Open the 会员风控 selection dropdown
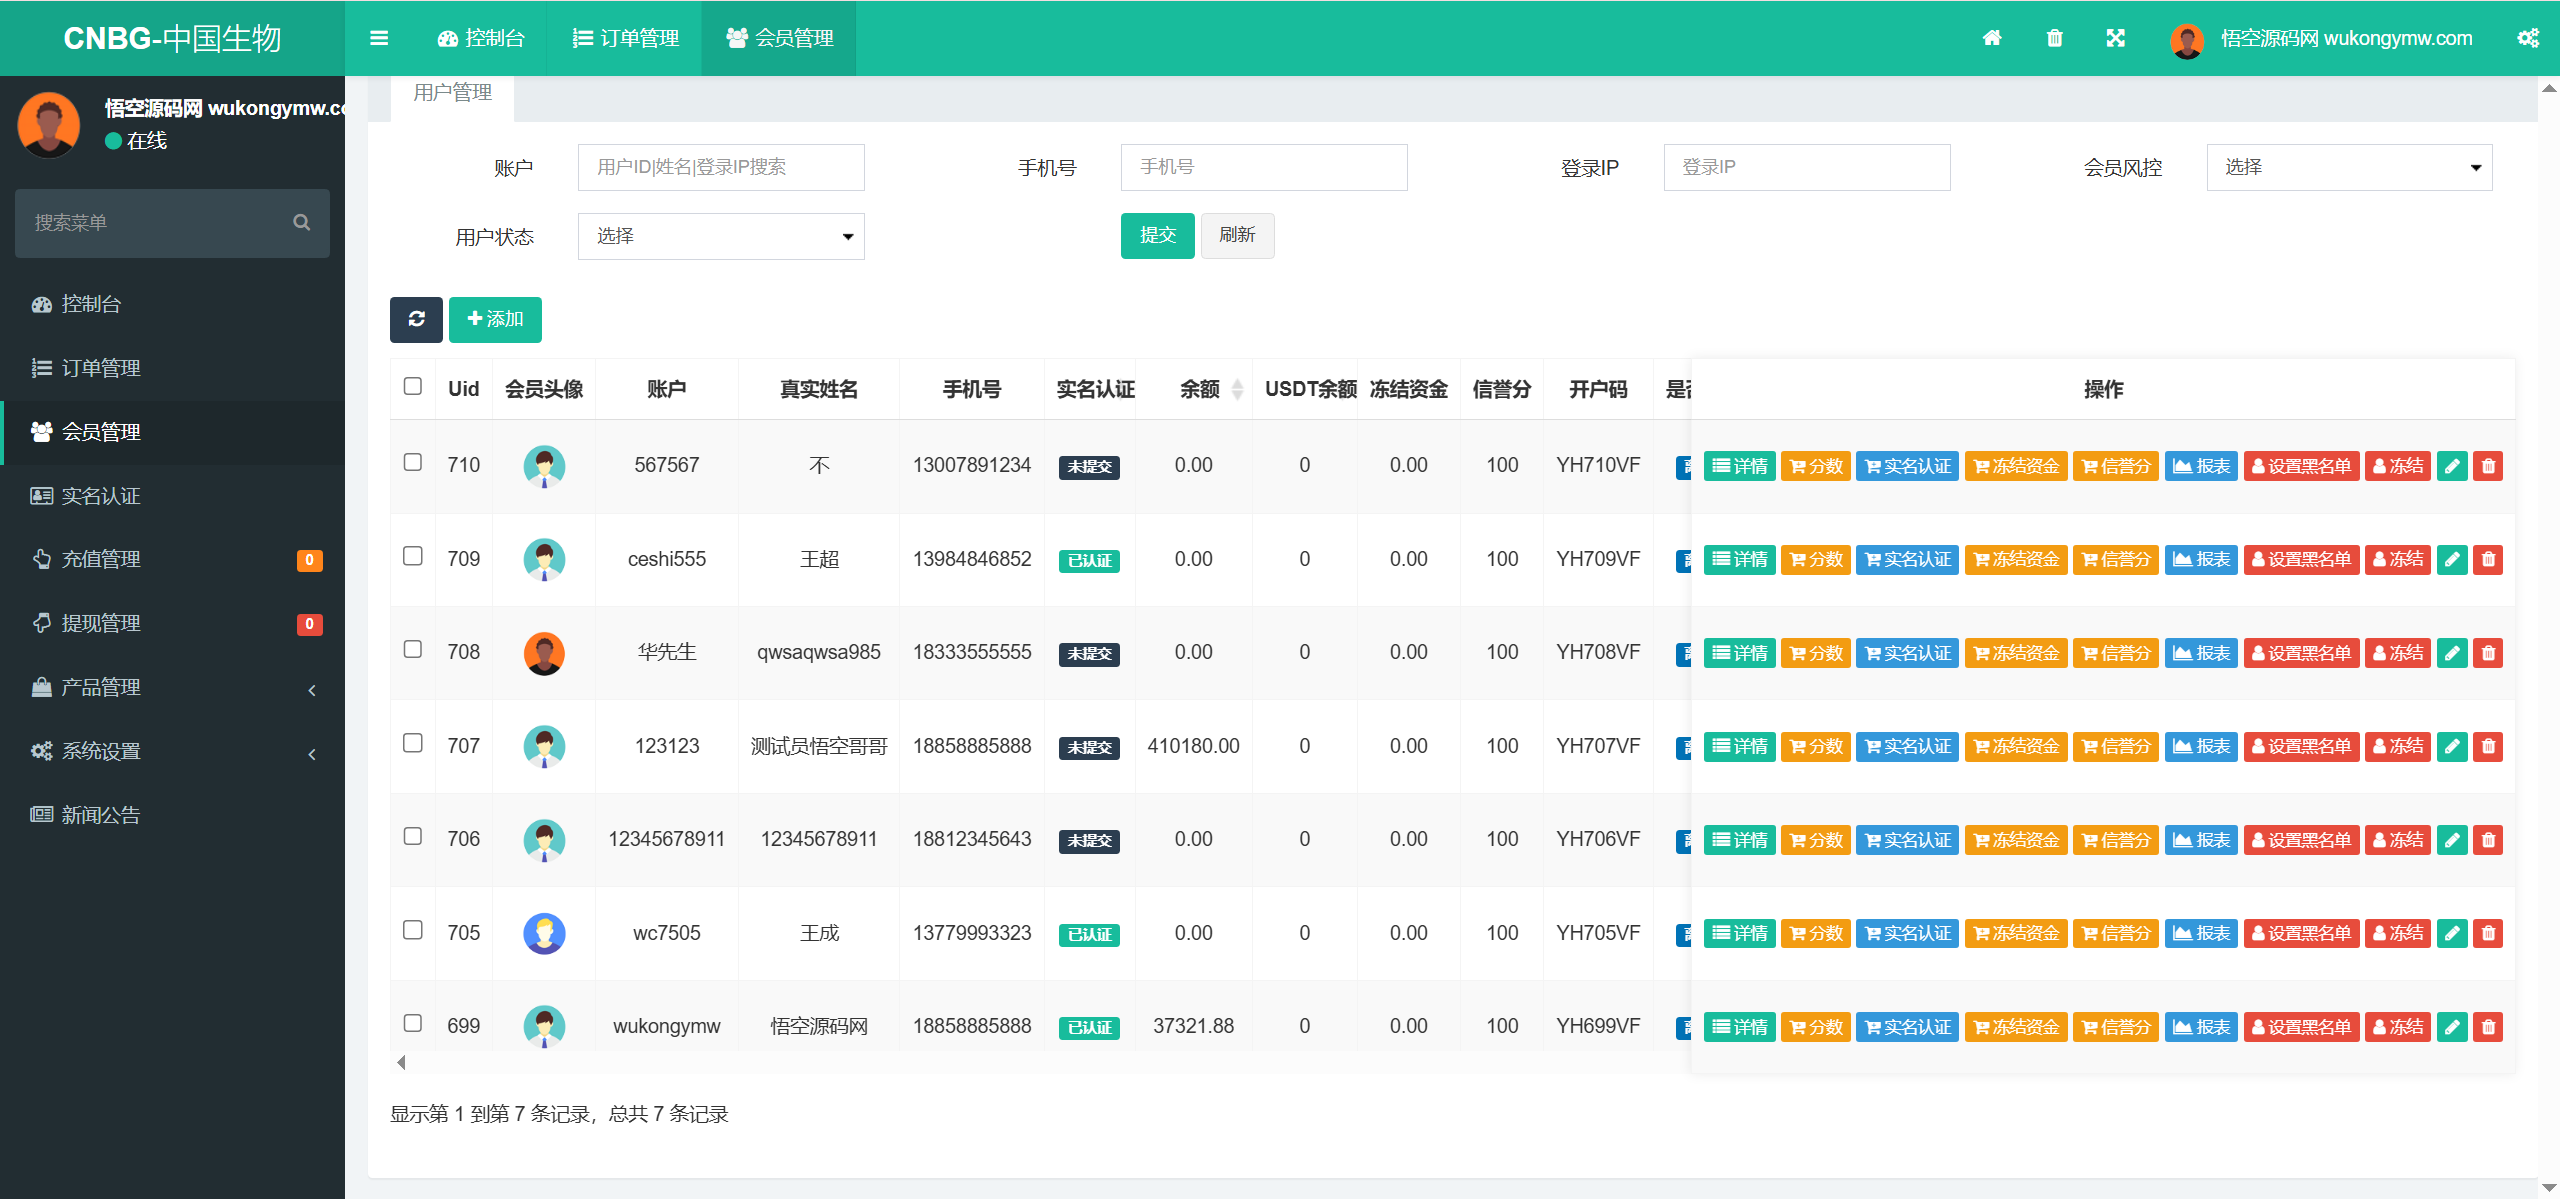The width and height of the screenshot is (2560, 1199). point(2348,167)
